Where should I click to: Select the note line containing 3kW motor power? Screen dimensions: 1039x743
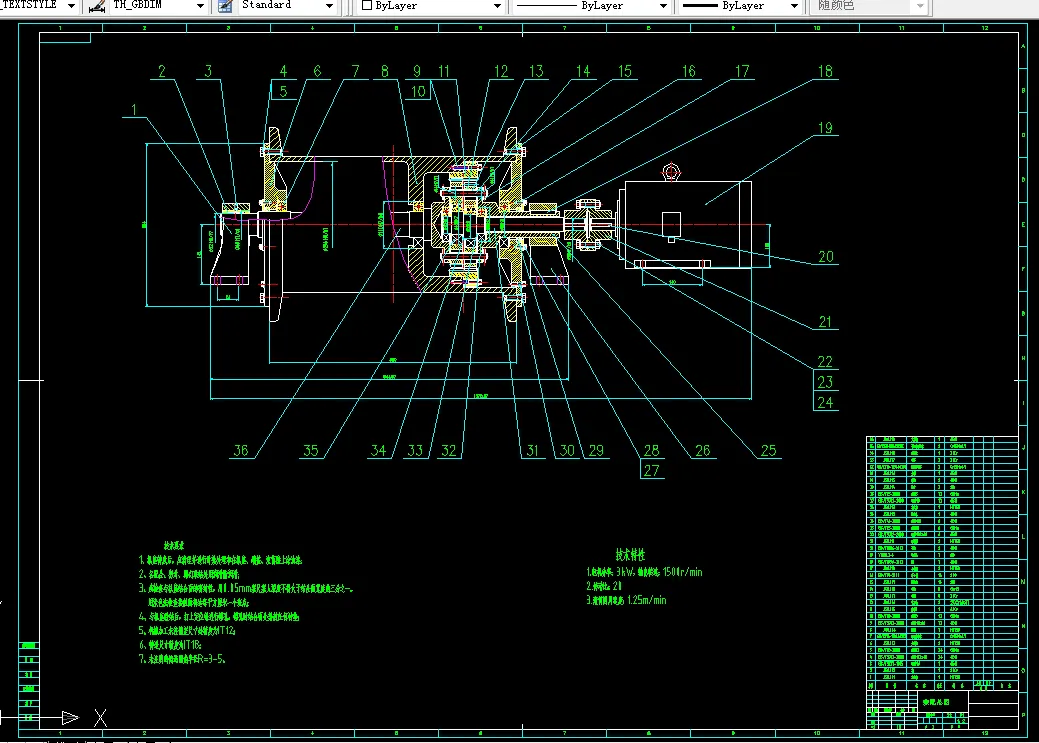click(x=644, y=572)
